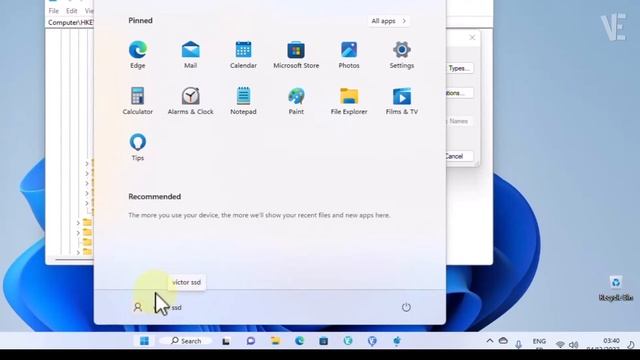This screenshot has width=640, height=360.
Task: Open the Recycle Bin desktop icon
Action: click(x=616, y=289)
